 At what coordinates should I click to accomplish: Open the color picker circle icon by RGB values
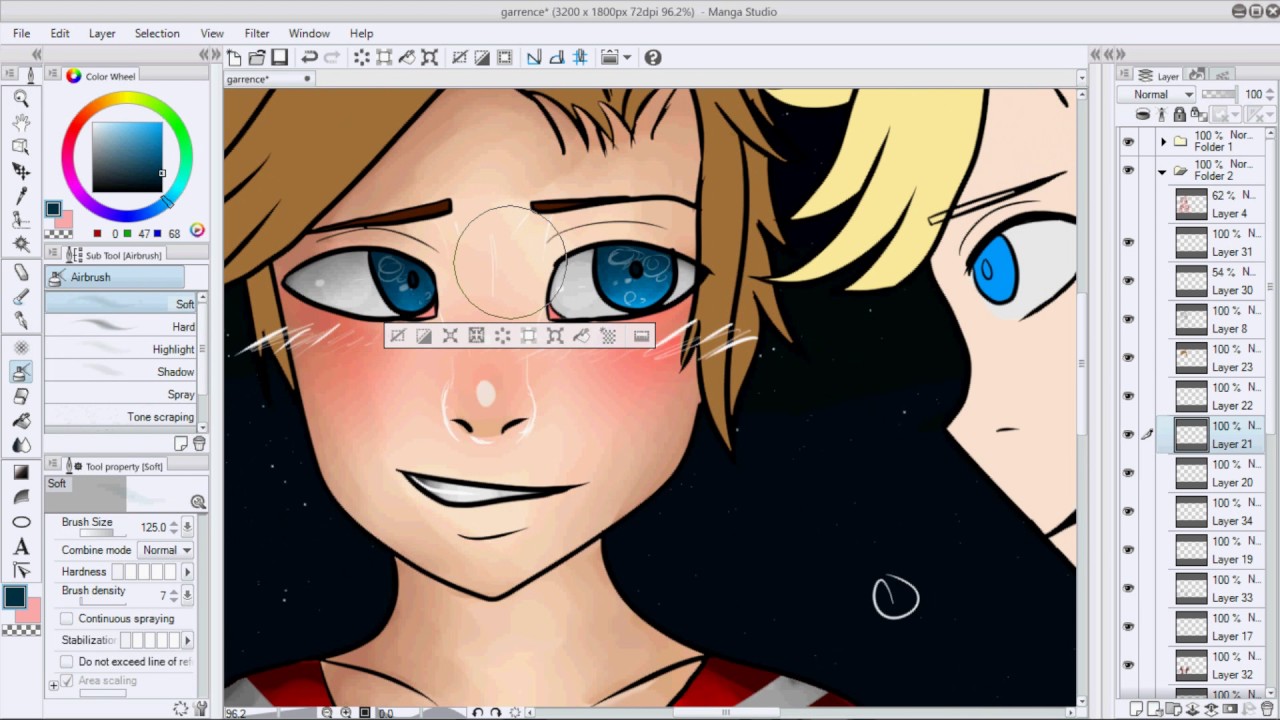[197, 231]
